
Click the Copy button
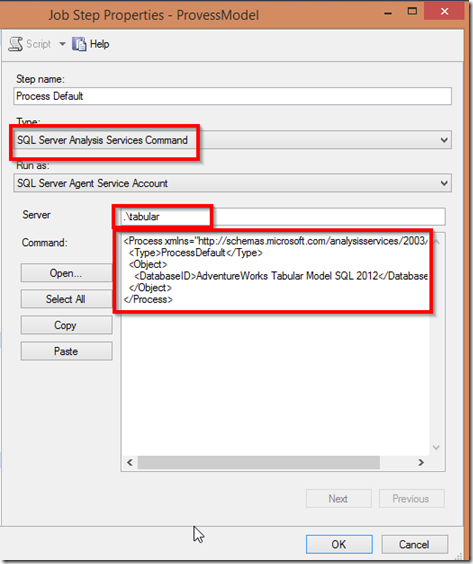(66, 326)
